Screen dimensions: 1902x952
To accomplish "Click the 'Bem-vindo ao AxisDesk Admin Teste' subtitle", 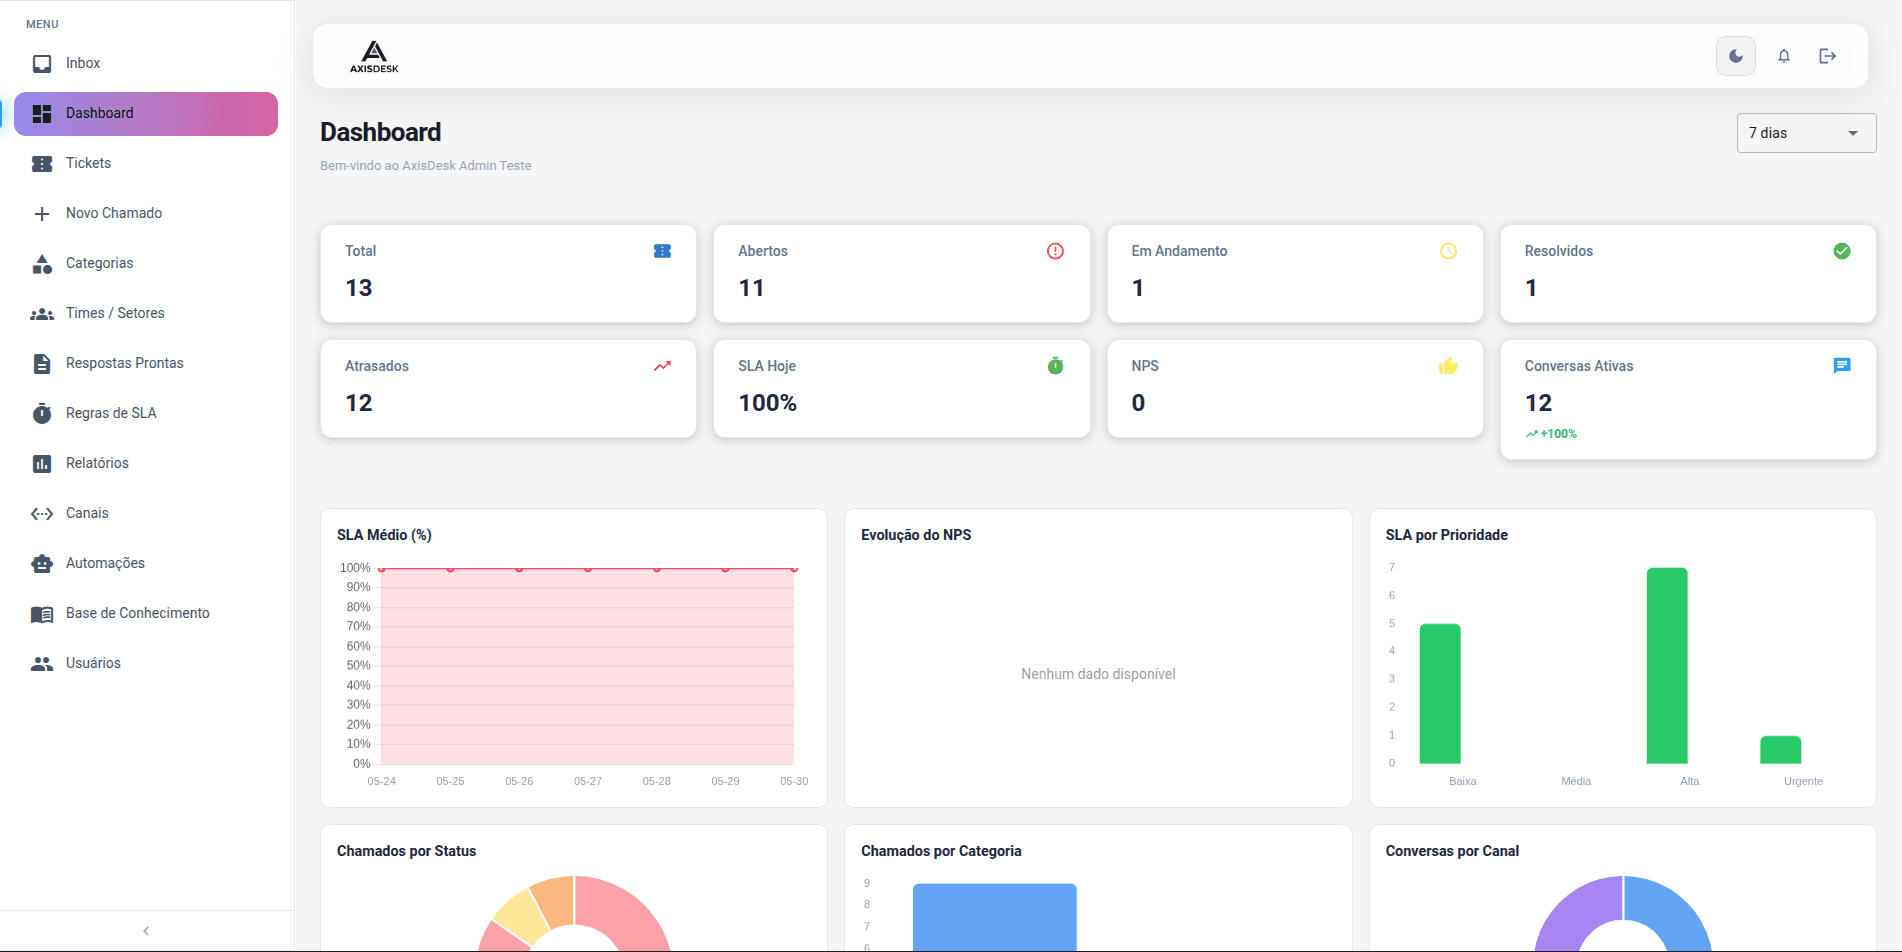I will pyautogui.click(x=425, y=166).
